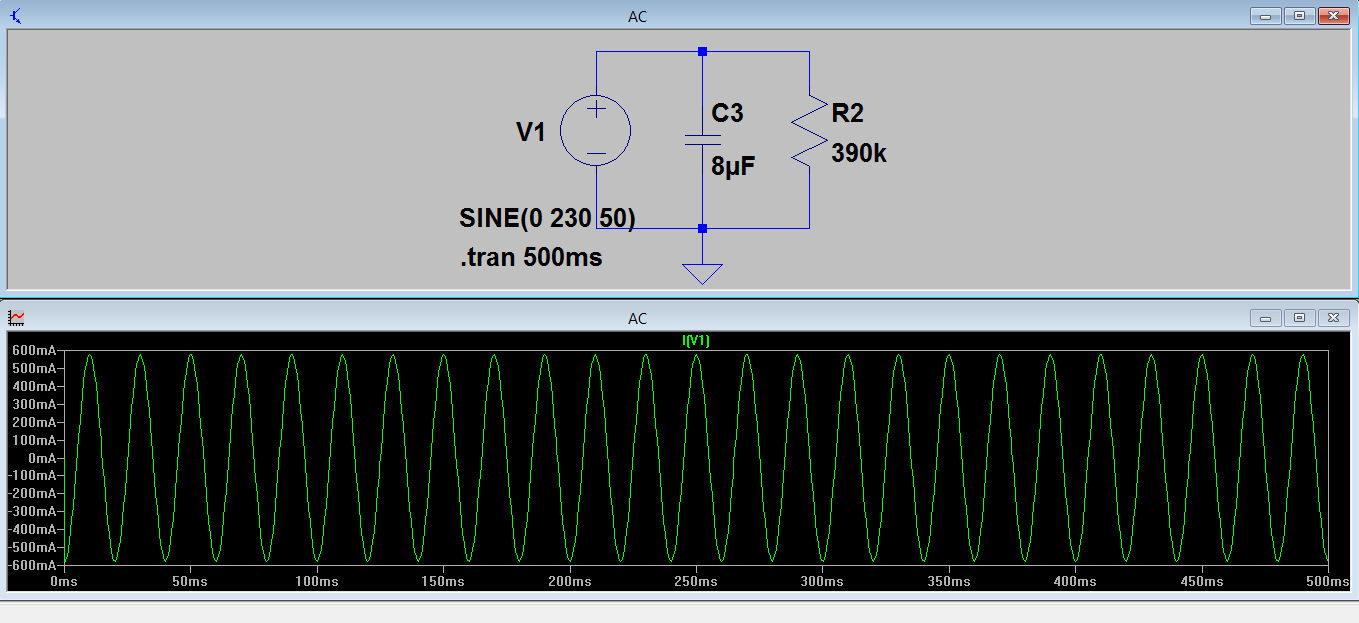Image resolution: width=1359 pixels, height=623 pixels.
Task: Click the 250ms time axis label
Action: click(x=694, y=581)
